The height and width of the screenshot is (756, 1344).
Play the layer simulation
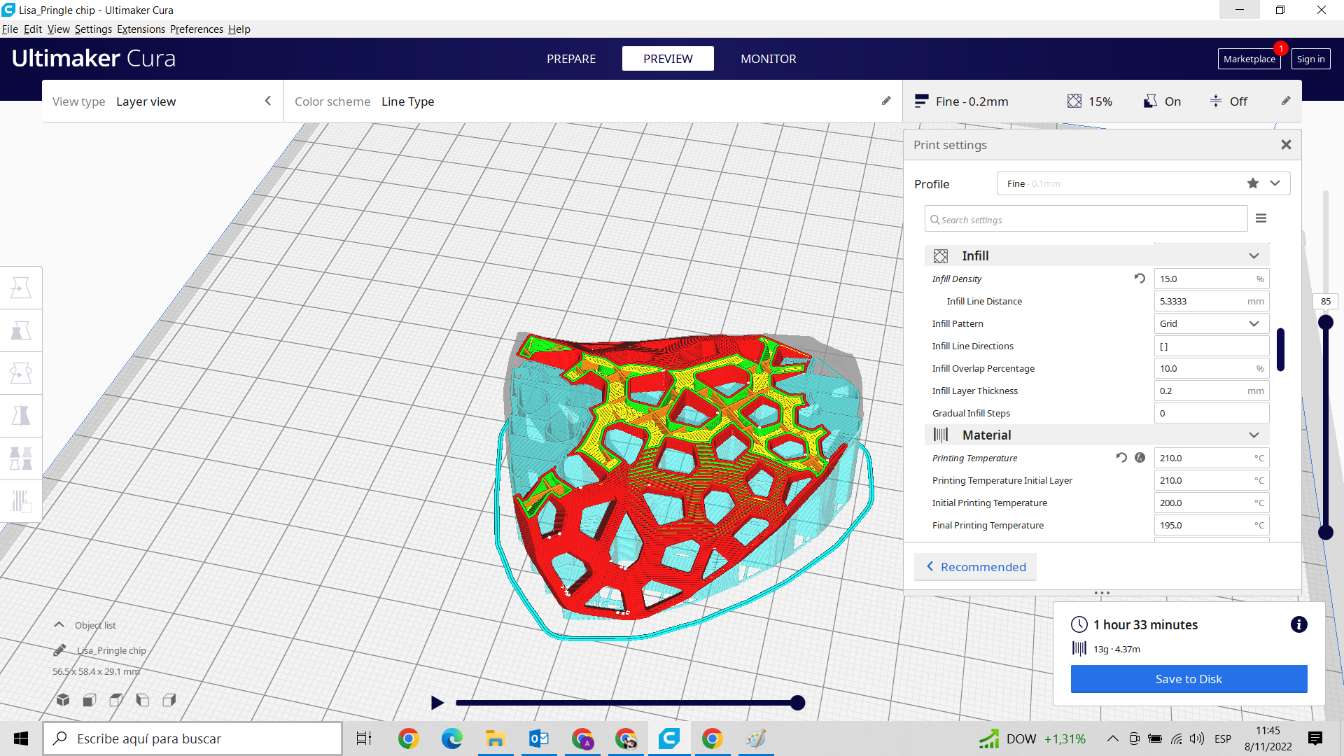[437, 703]
